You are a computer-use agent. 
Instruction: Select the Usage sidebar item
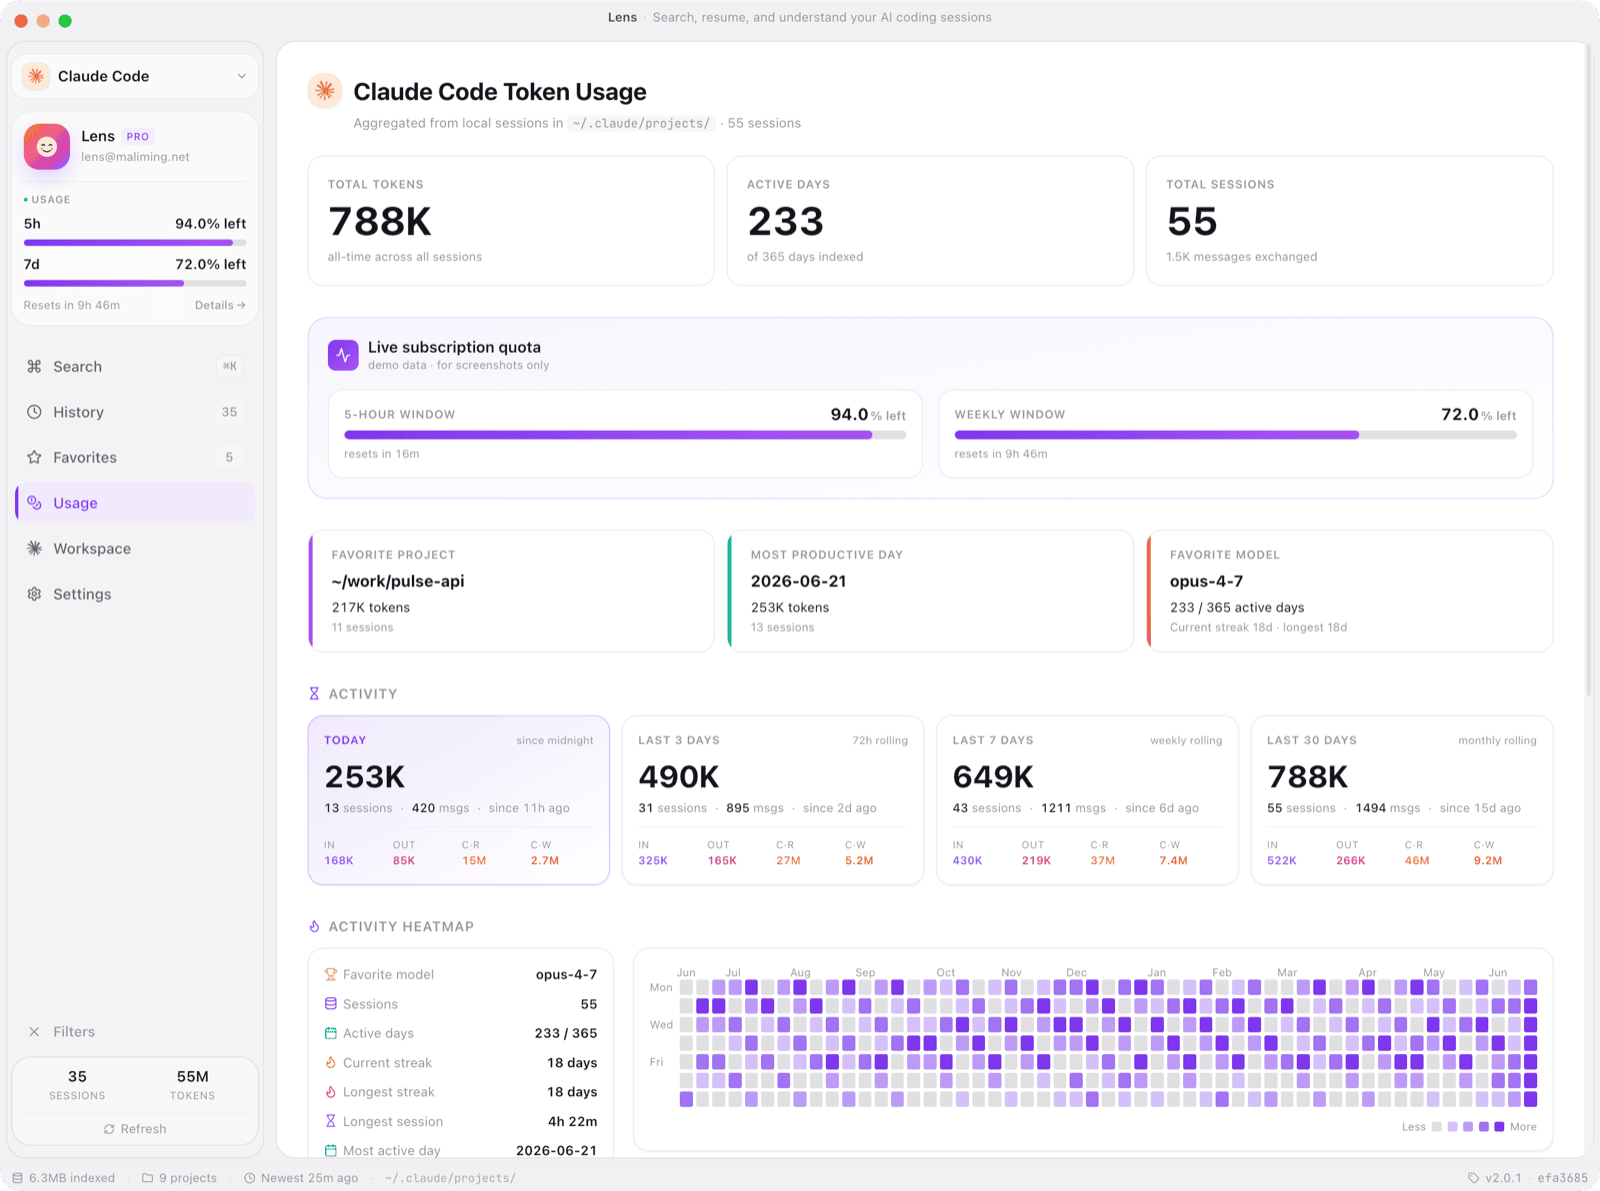135,503
